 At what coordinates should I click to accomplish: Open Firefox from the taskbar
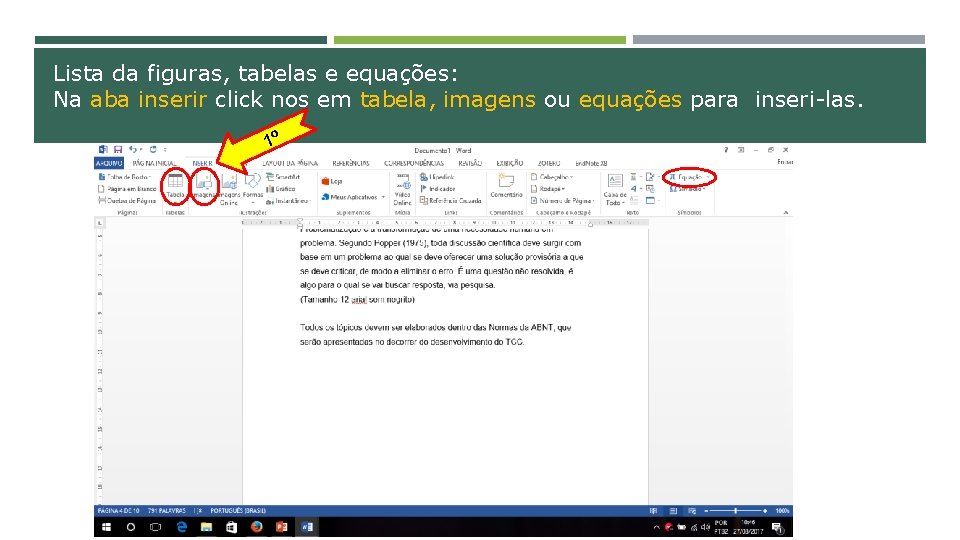click(257, 527)
